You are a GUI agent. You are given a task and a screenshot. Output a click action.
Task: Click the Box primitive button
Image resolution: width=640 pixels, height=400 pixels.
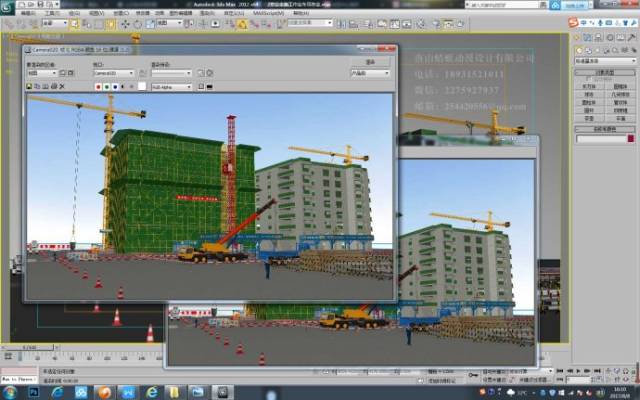click(589, 87)
